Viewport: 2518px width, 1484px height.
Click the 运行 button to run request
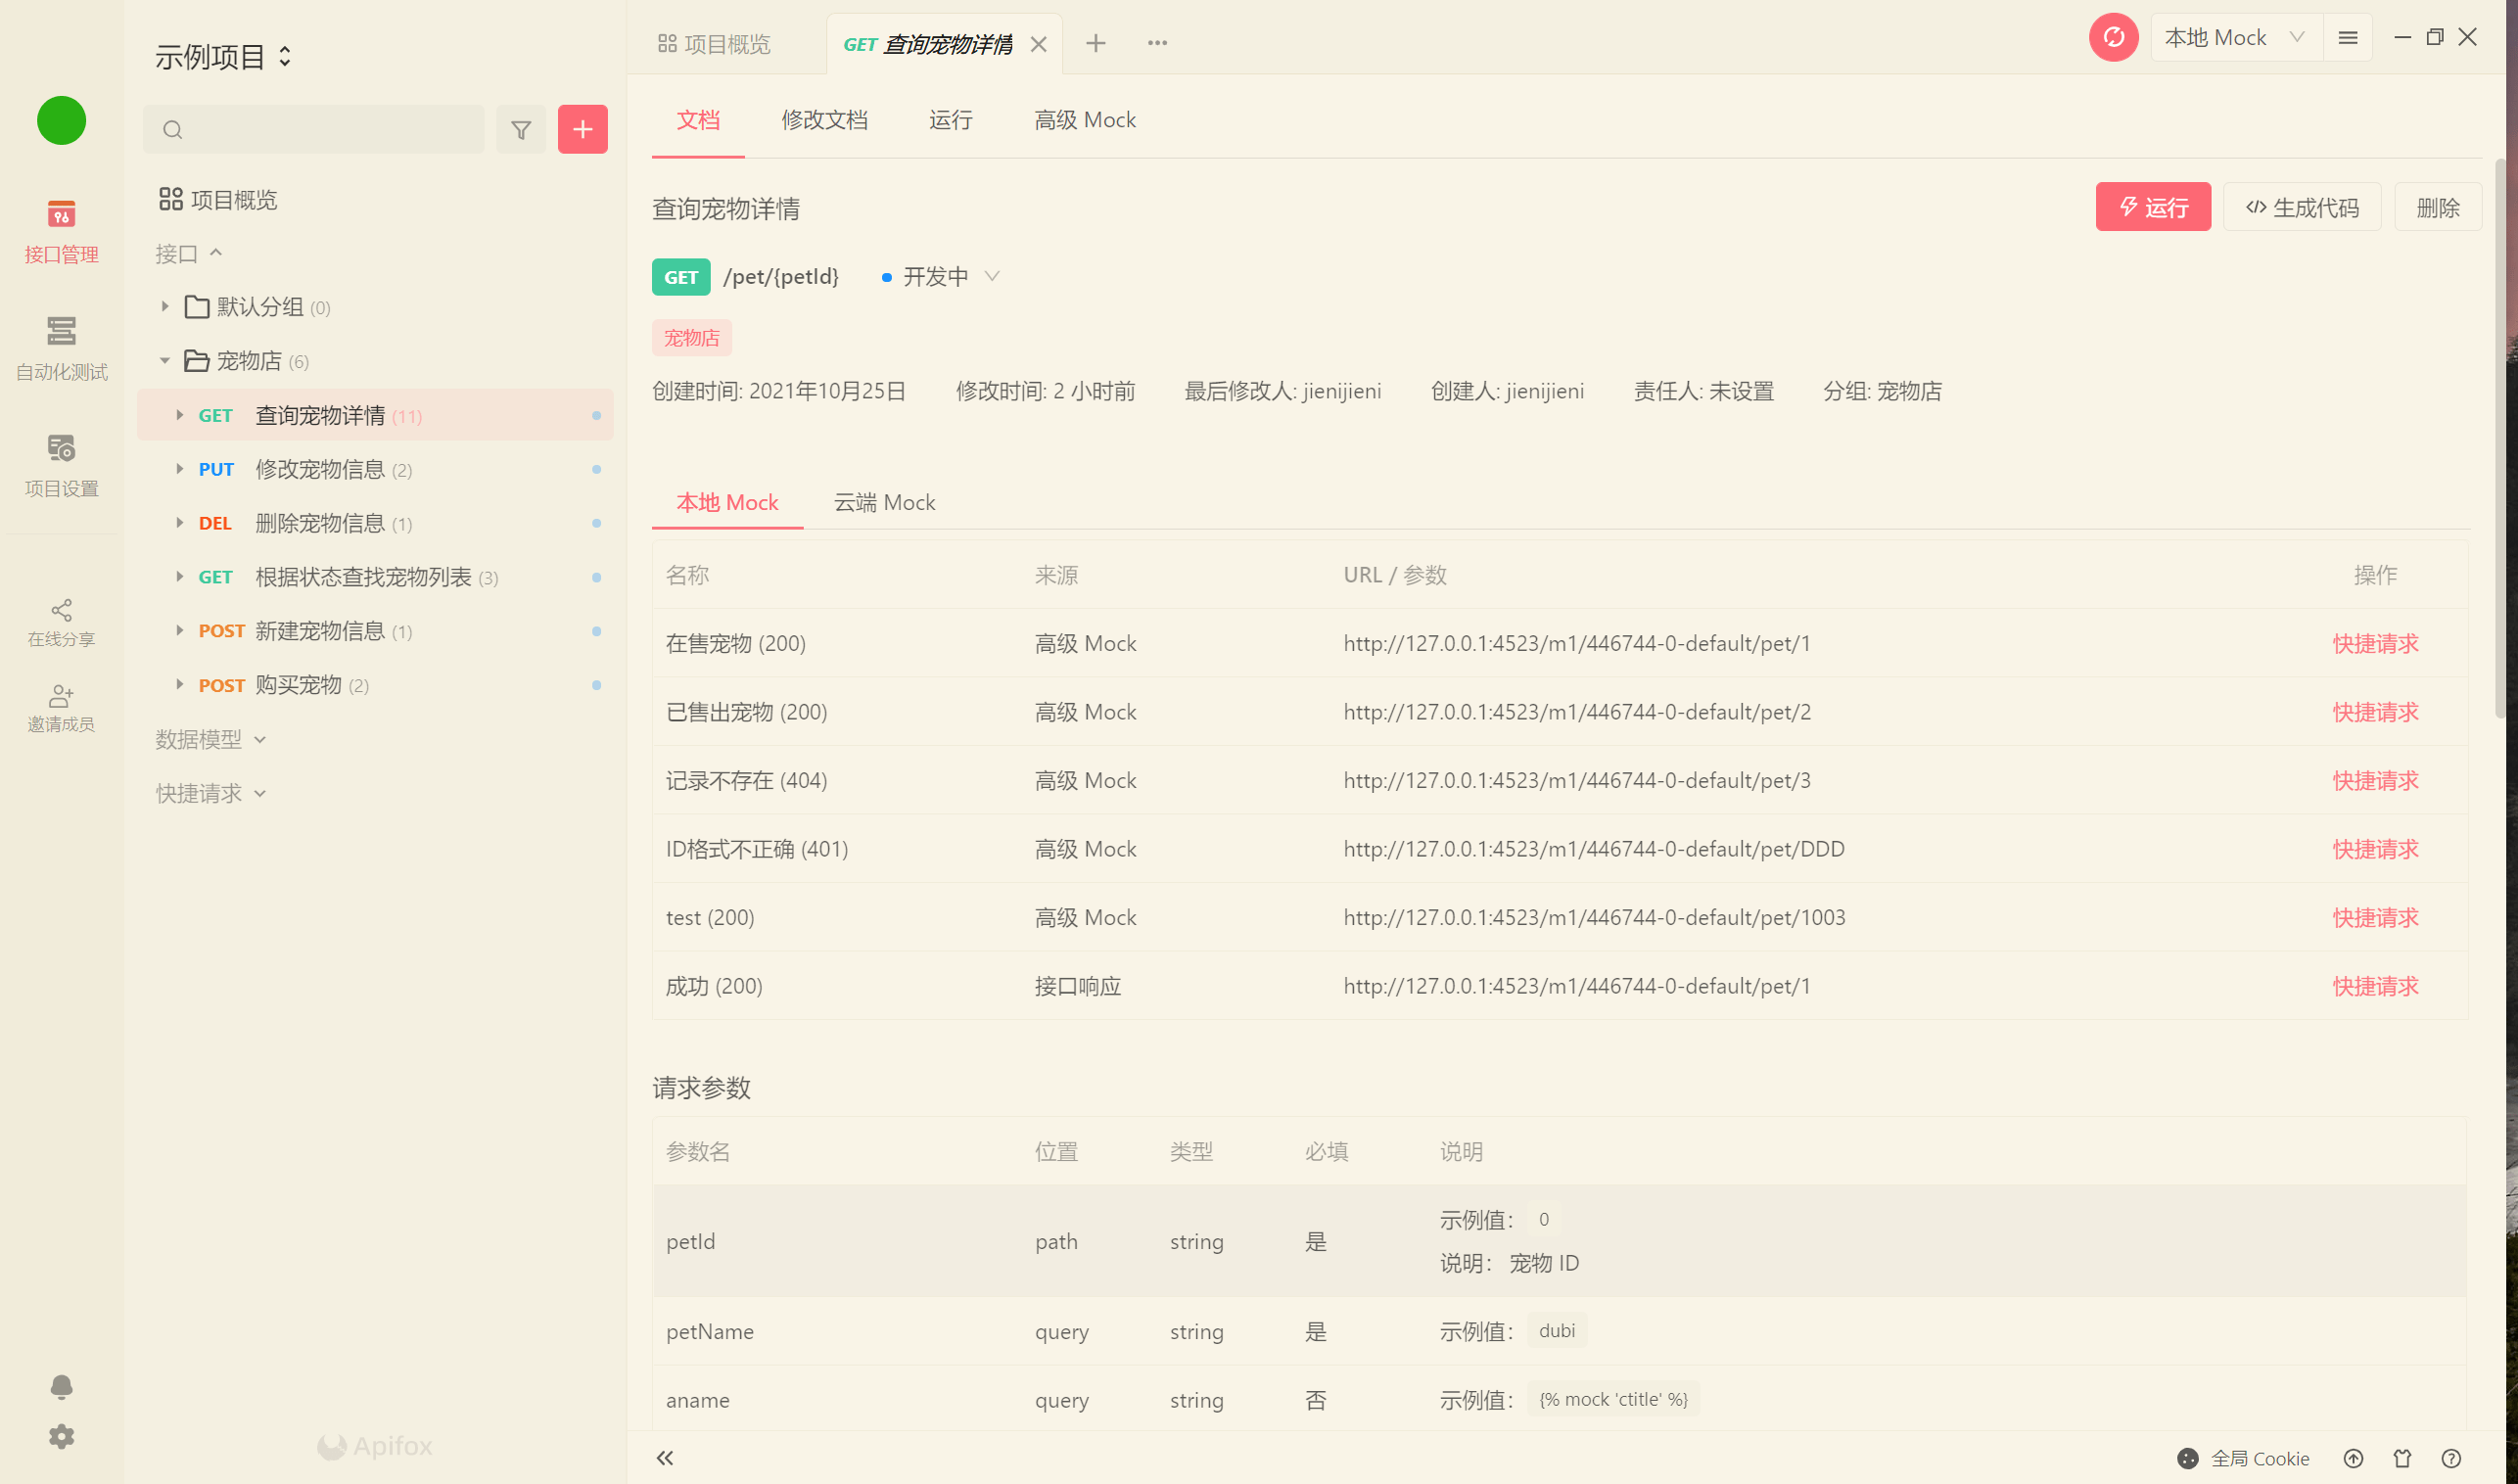pyautogui.click(x=2152, y=207)
